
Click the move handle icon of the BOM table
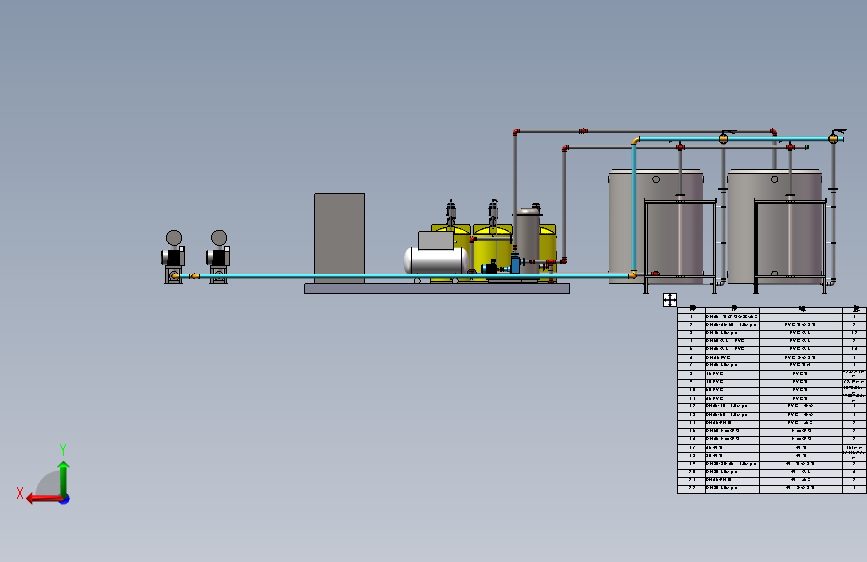670,300
